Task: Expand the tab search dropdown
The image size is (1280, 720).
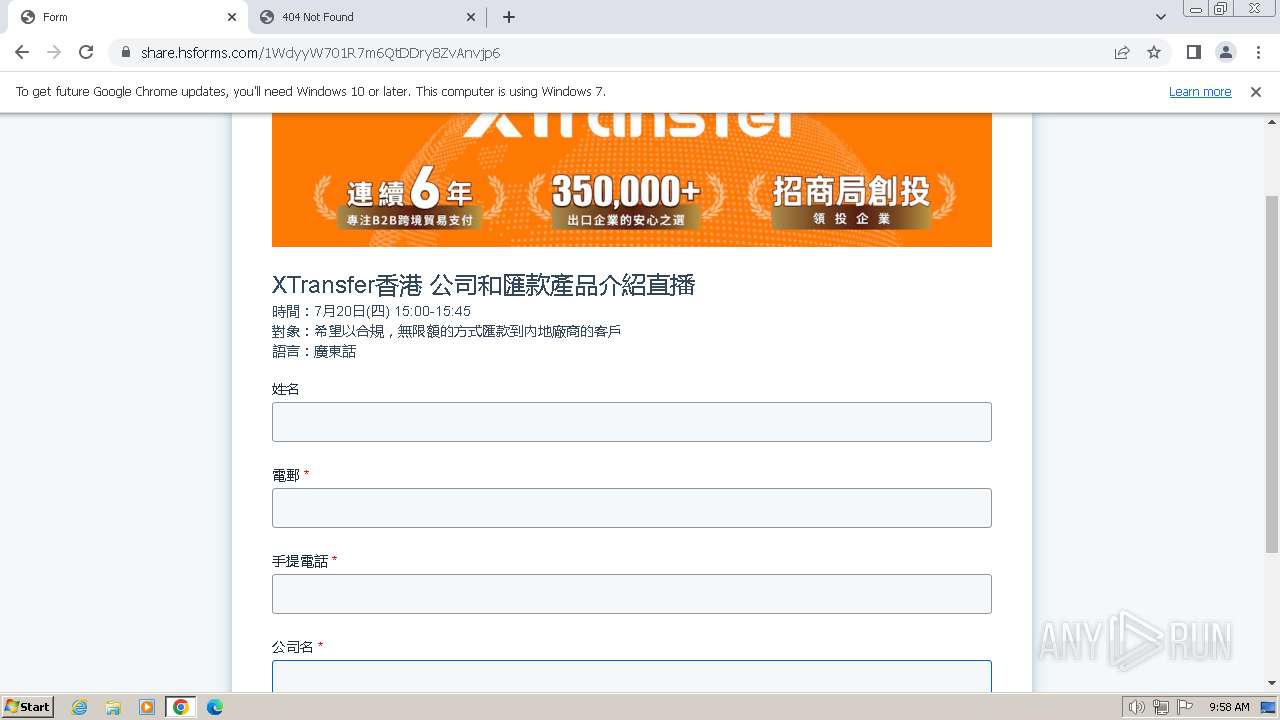Action: 1160,17
